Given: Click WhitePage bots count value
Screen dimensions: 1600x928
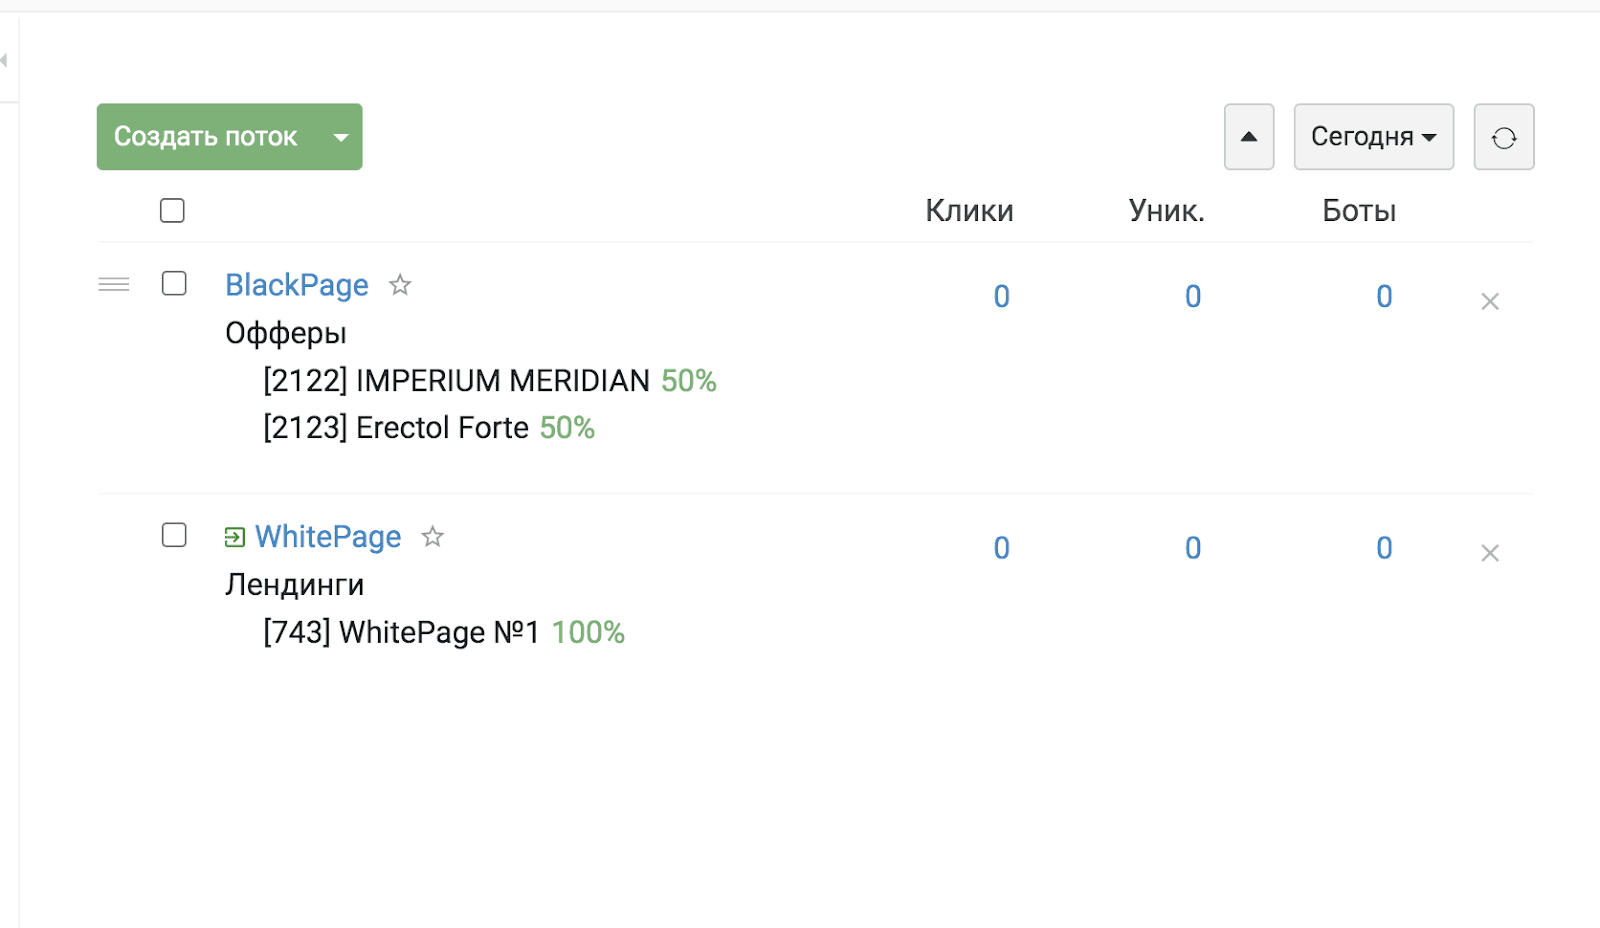Looking at the screenshot, I should pos(1384,549).
